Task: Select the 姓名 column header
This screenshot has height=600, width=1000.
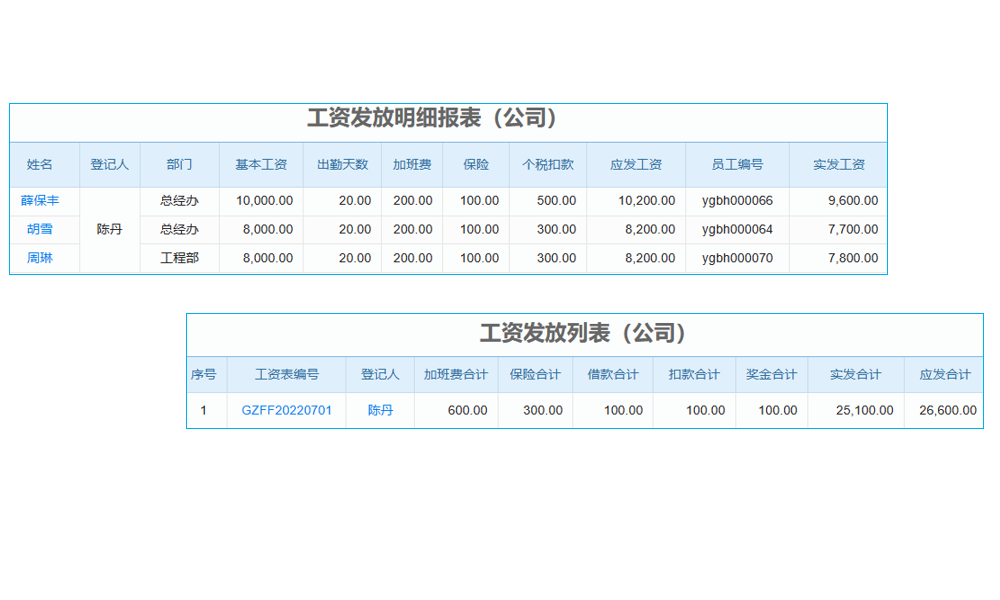Action: coord(42,164)
